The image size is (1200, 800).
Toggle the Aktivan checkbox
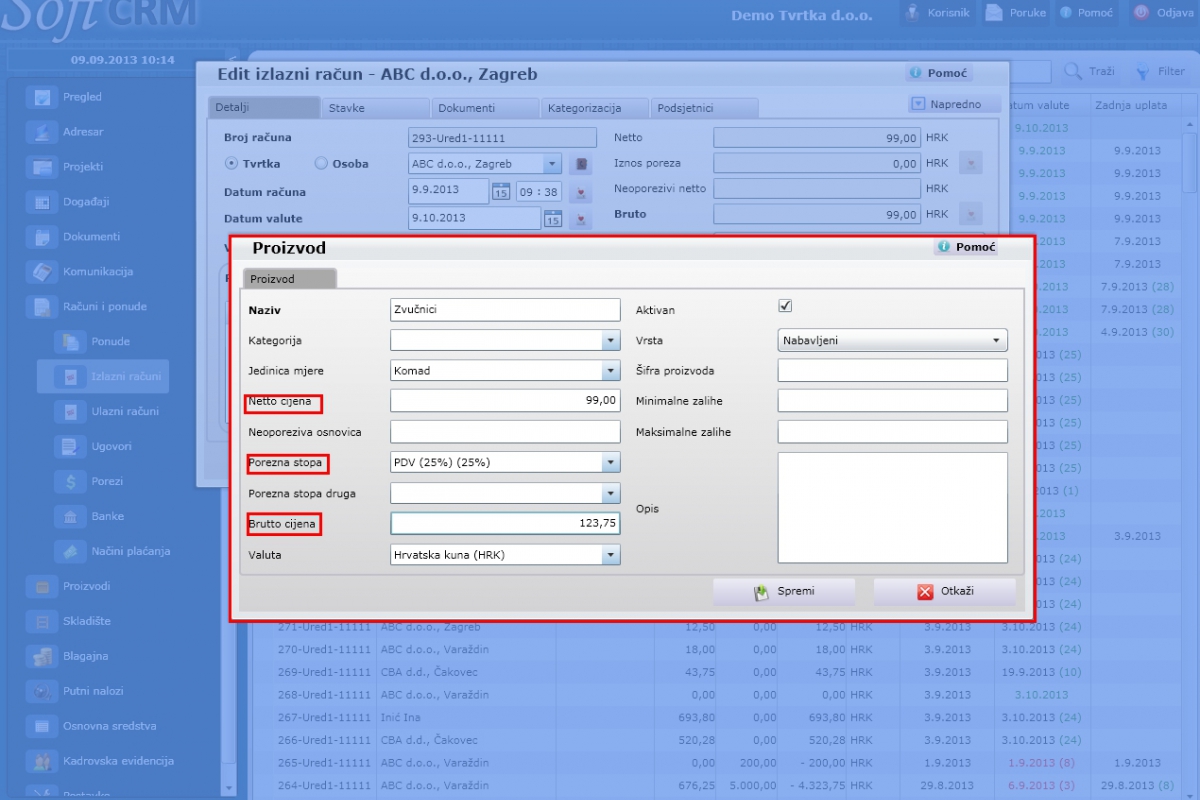tap(785, 306)
